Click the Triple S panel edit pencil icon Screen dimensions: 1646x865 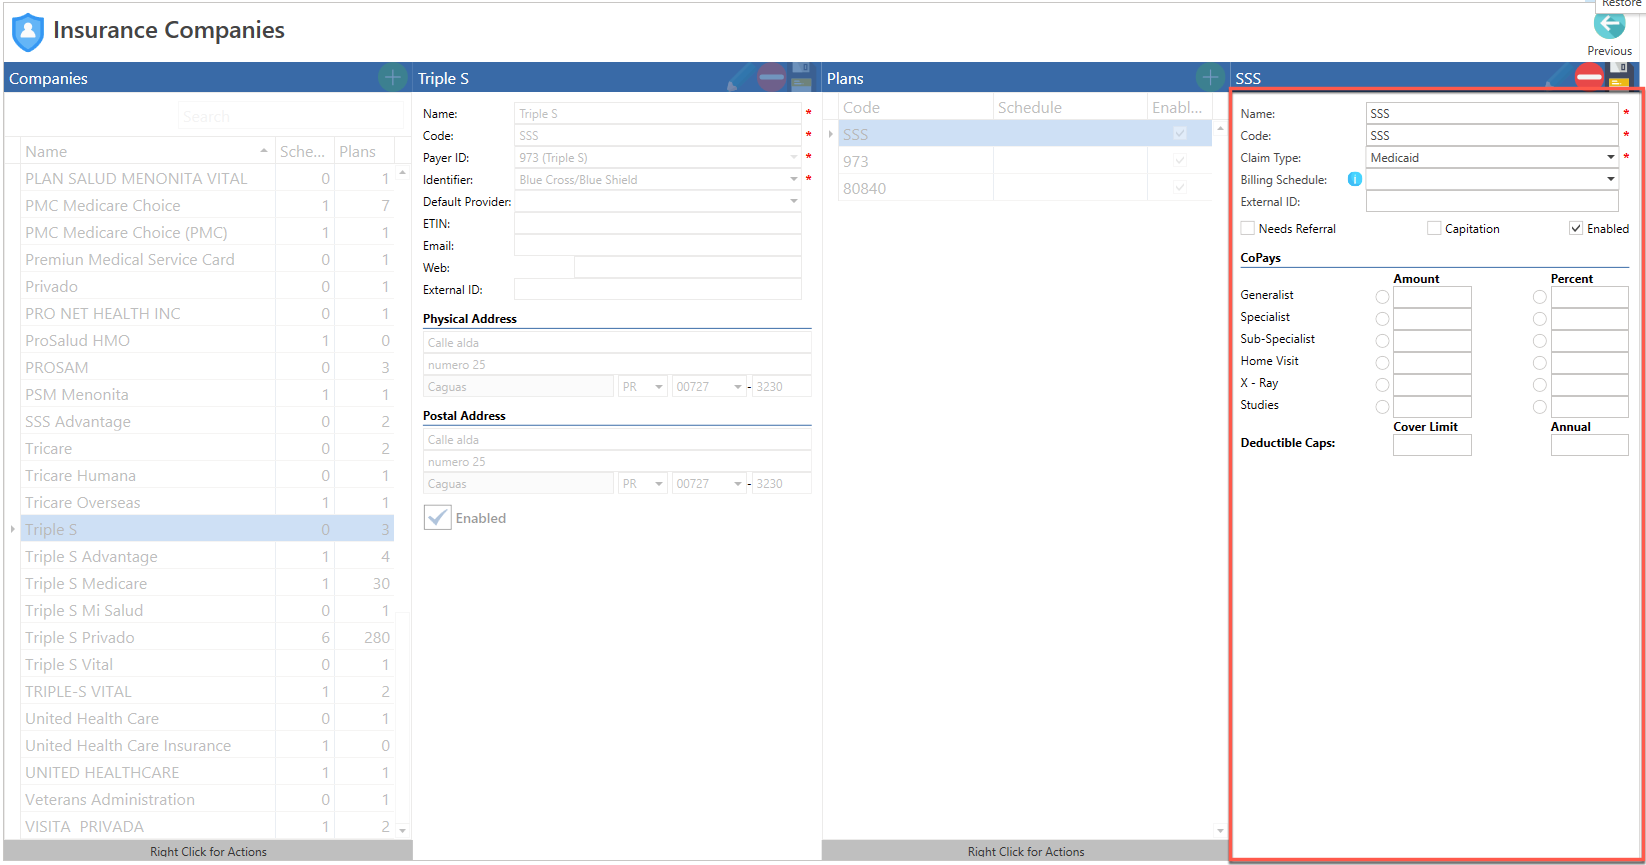[x=740, y=77]
